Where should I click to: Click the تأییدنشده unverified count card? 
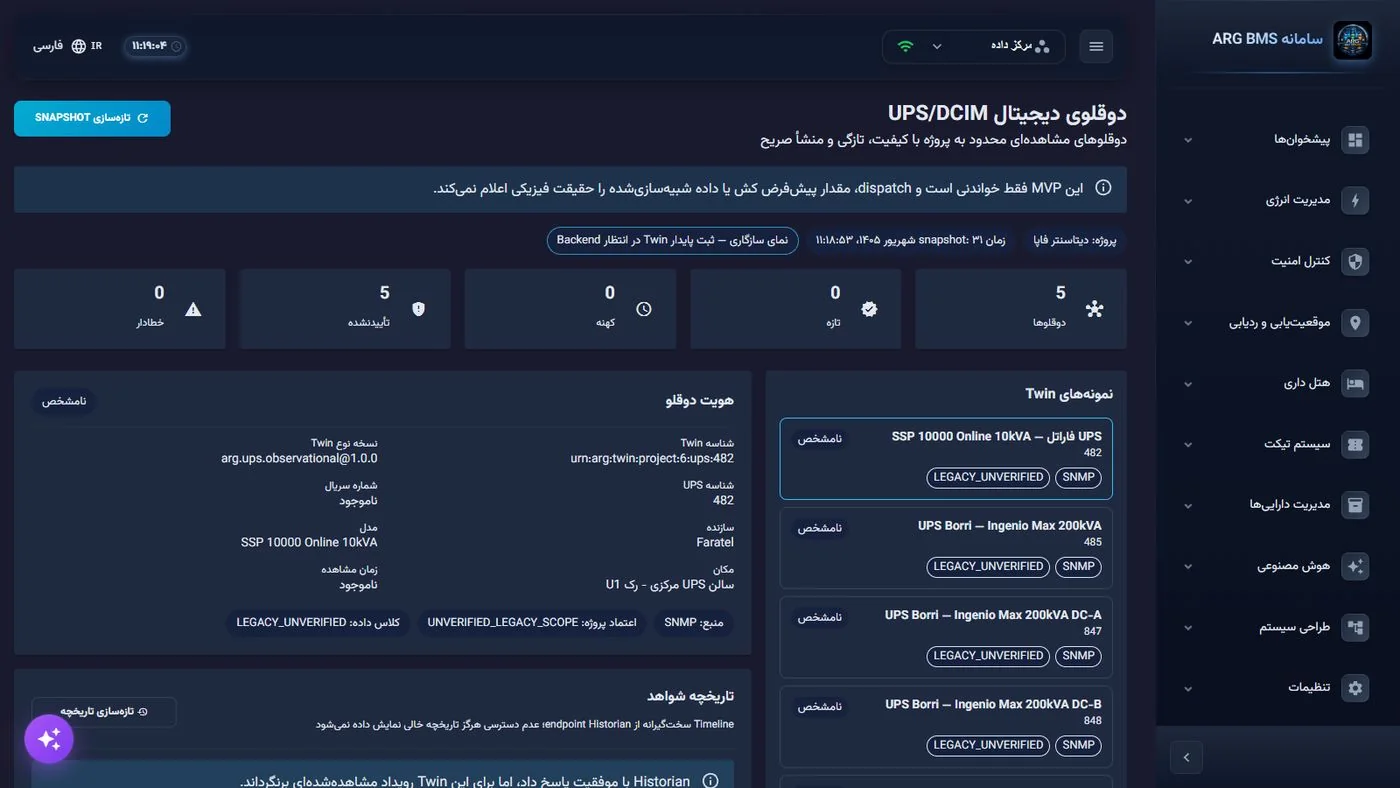pos(344,309)
